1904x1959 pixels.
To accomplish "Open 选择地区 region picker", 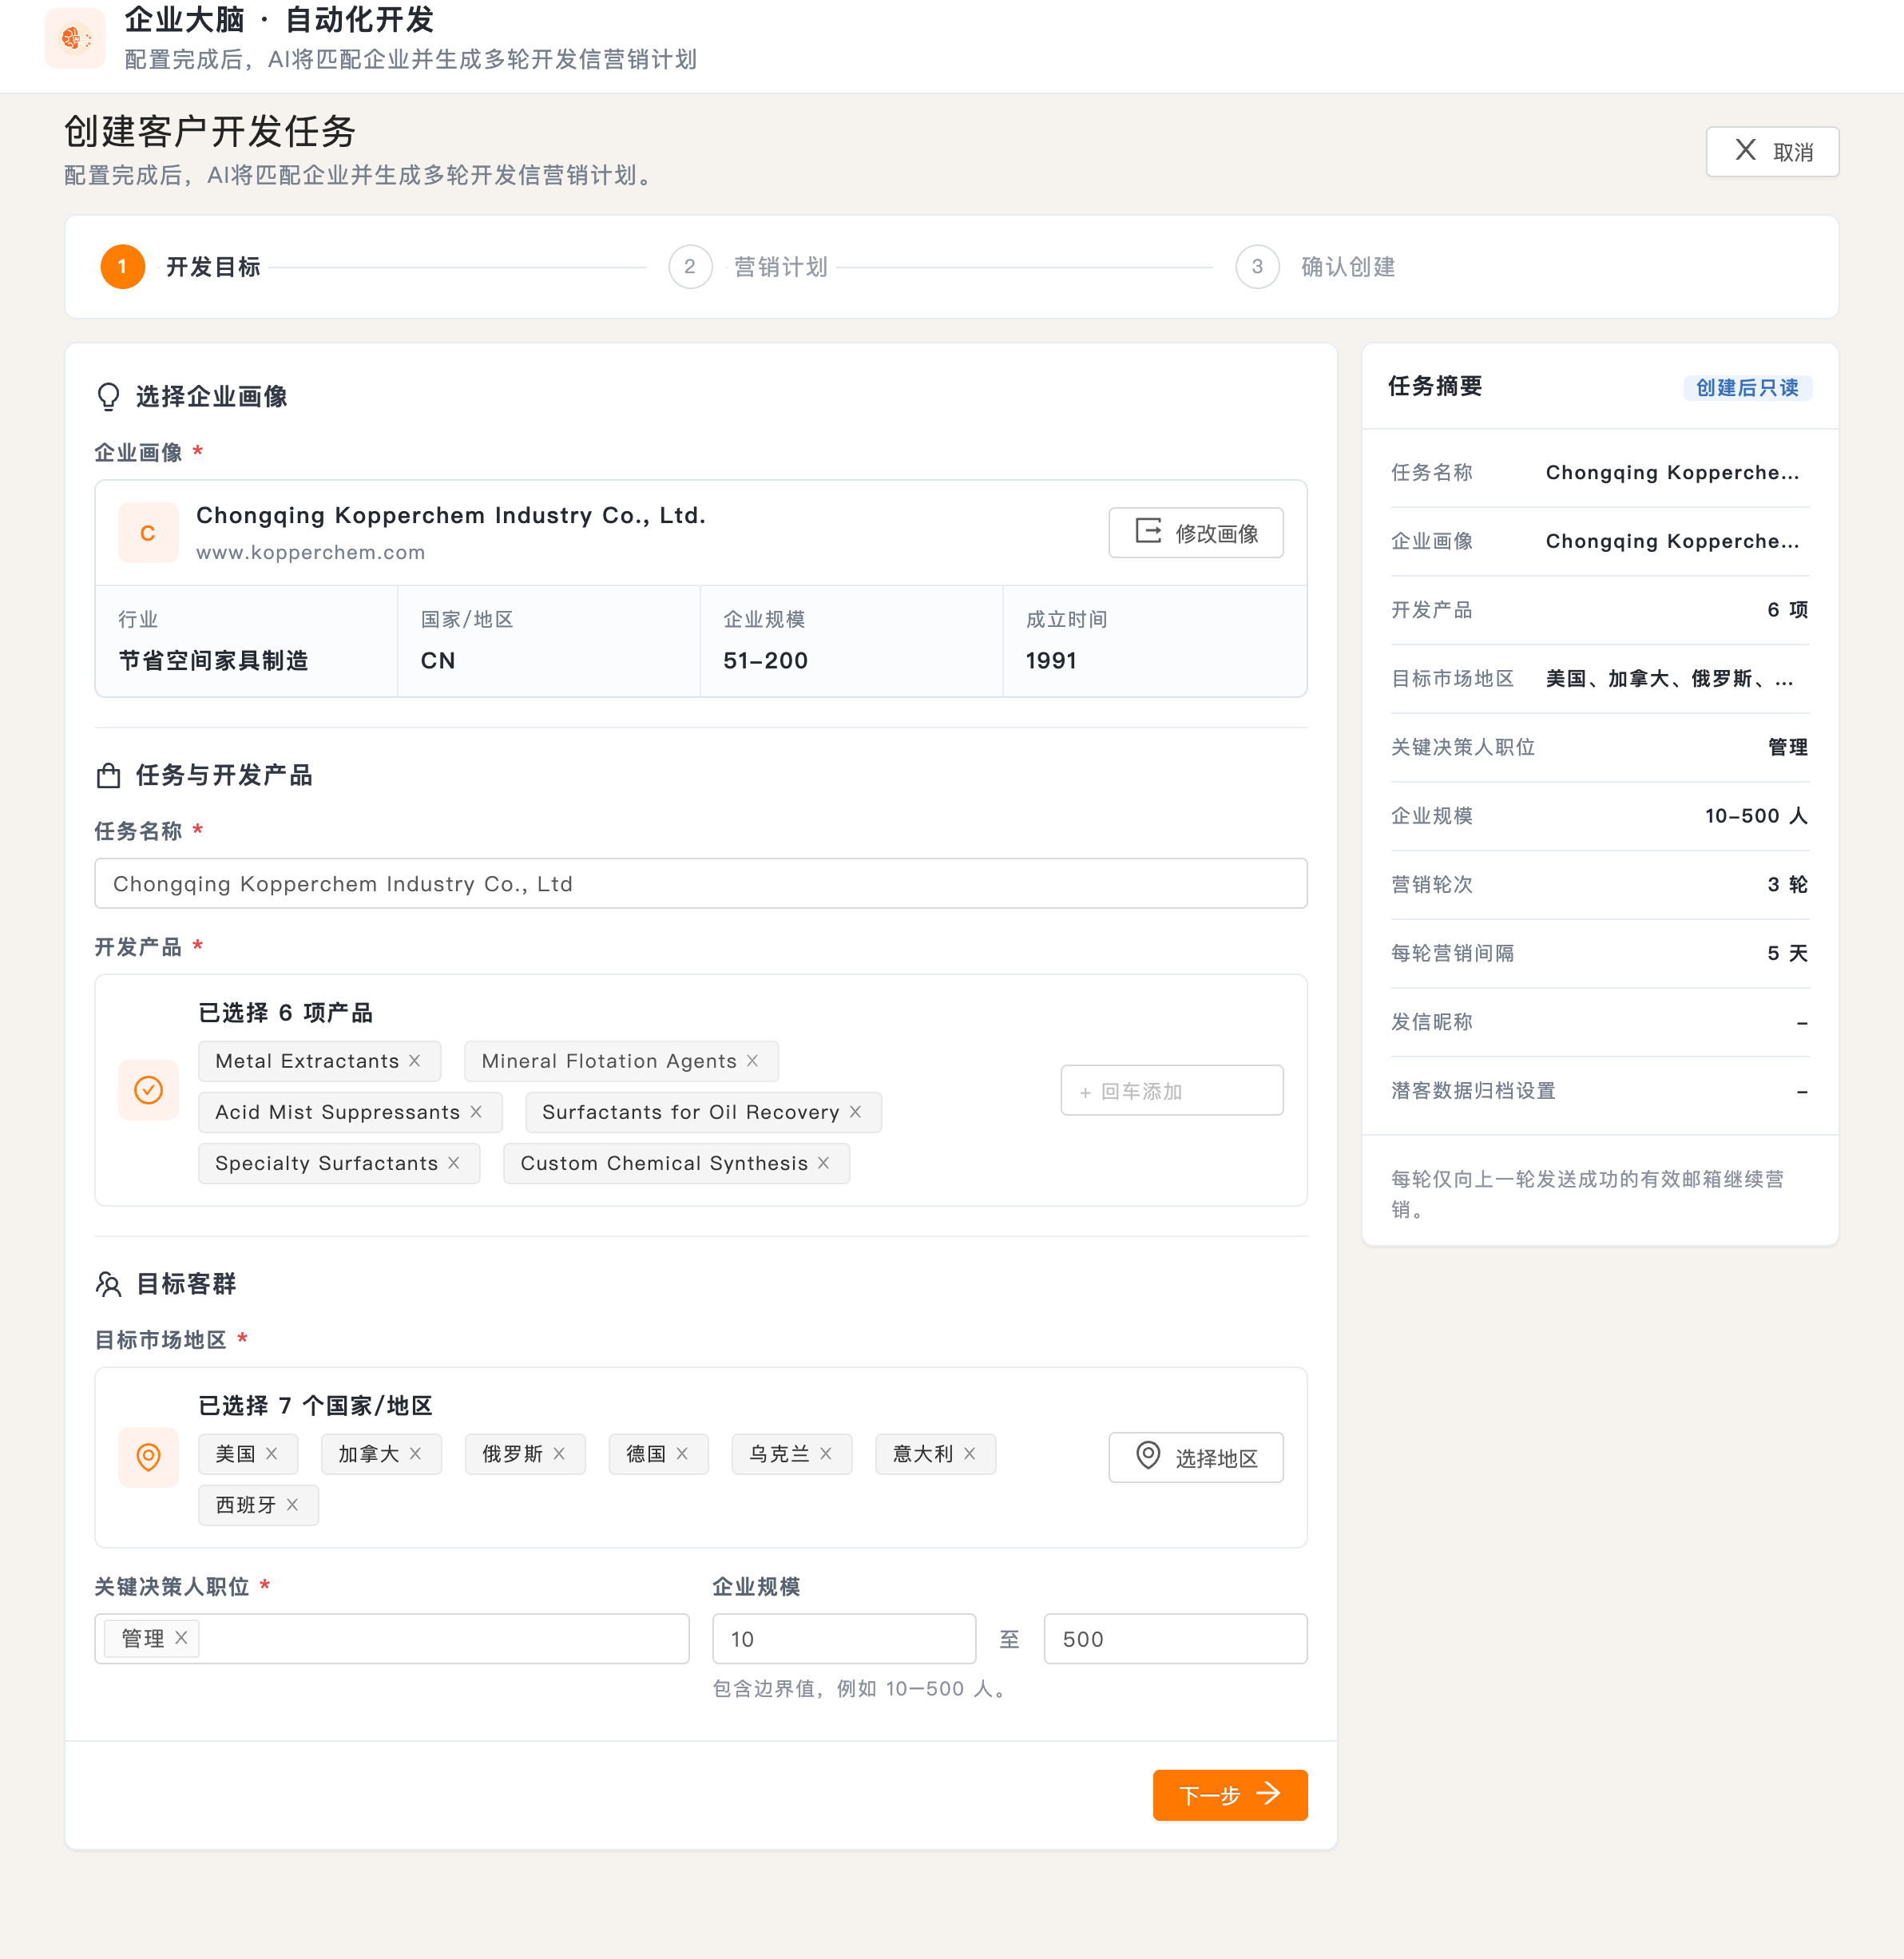I will pos(1196,1458).
